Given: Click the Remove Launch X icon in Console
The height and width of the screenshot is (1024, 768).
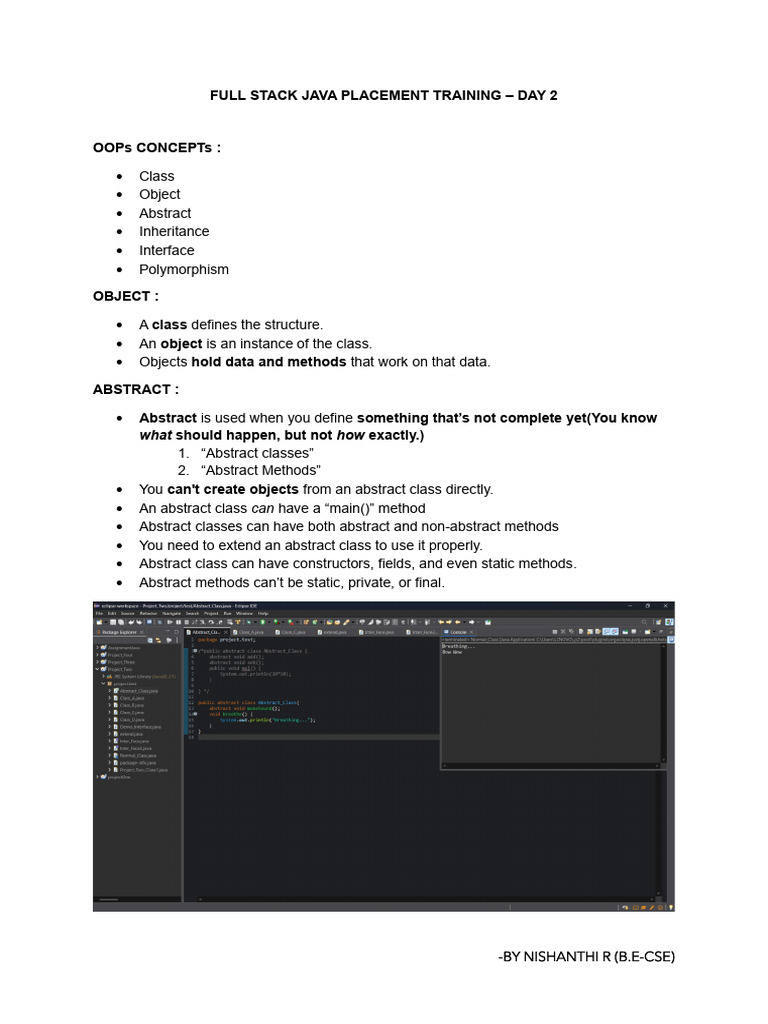Looking at the screenshot, I should tap(563, 632).
